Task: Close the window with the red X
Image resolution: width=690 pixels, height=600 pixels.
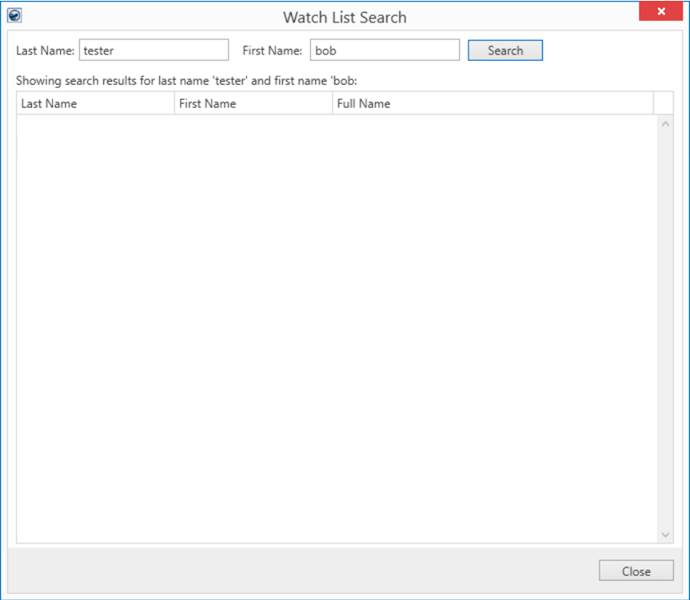Action: tap(661, 12)
